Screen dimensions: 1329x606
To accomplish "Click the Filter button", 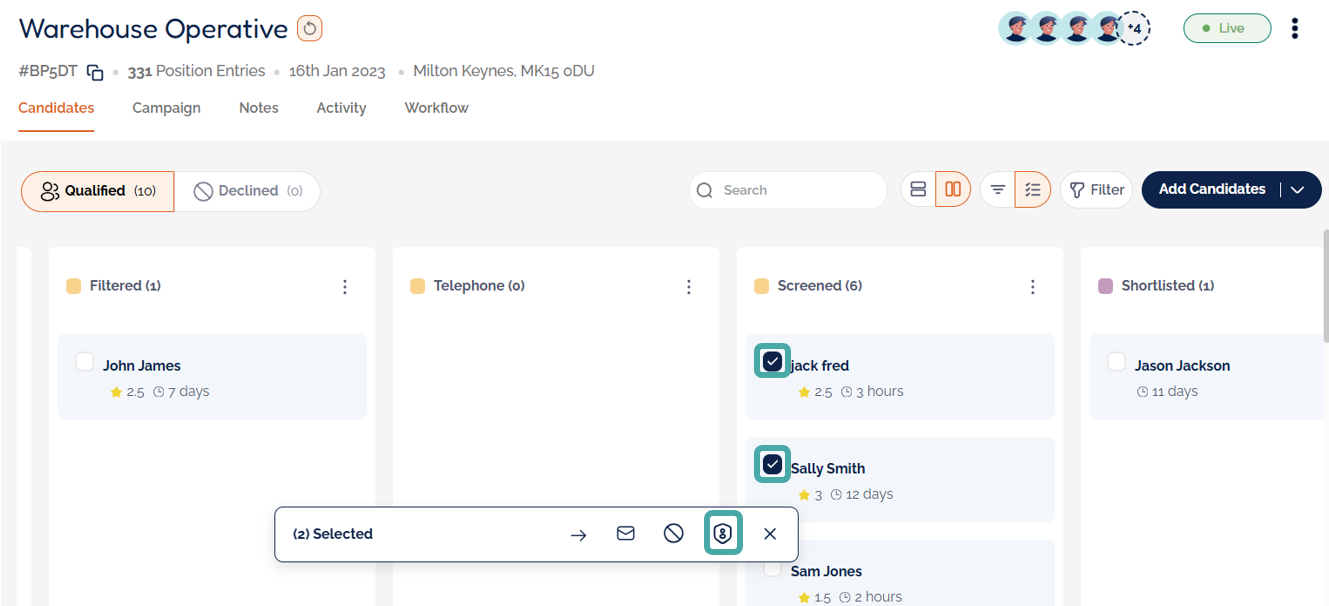I will click(x=1096, y=190).
